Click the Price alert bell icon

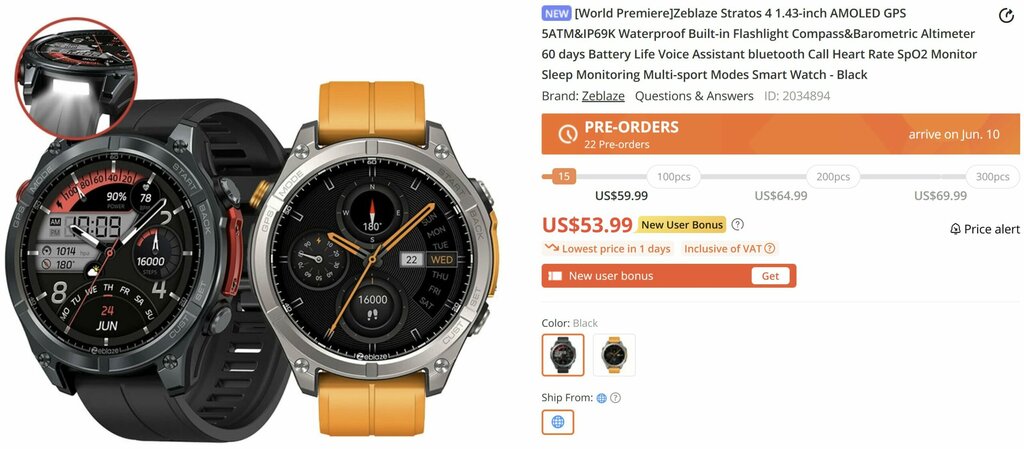point(955,229)
